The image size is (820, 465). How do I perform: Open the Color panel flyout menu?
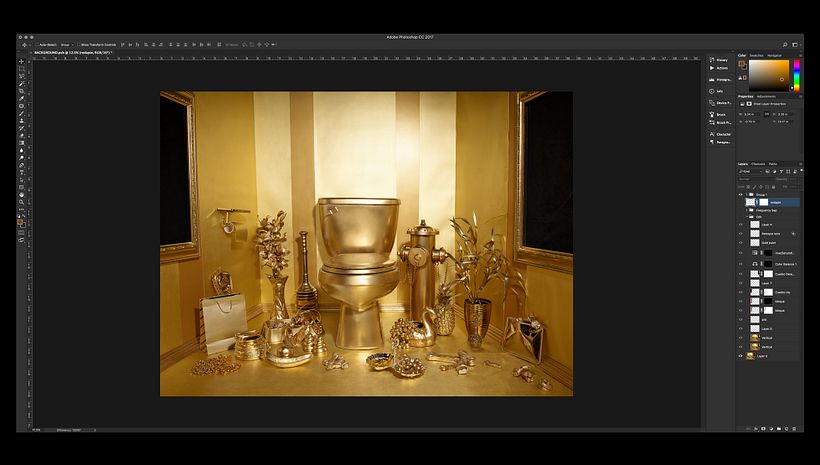(x=801, y=55)
